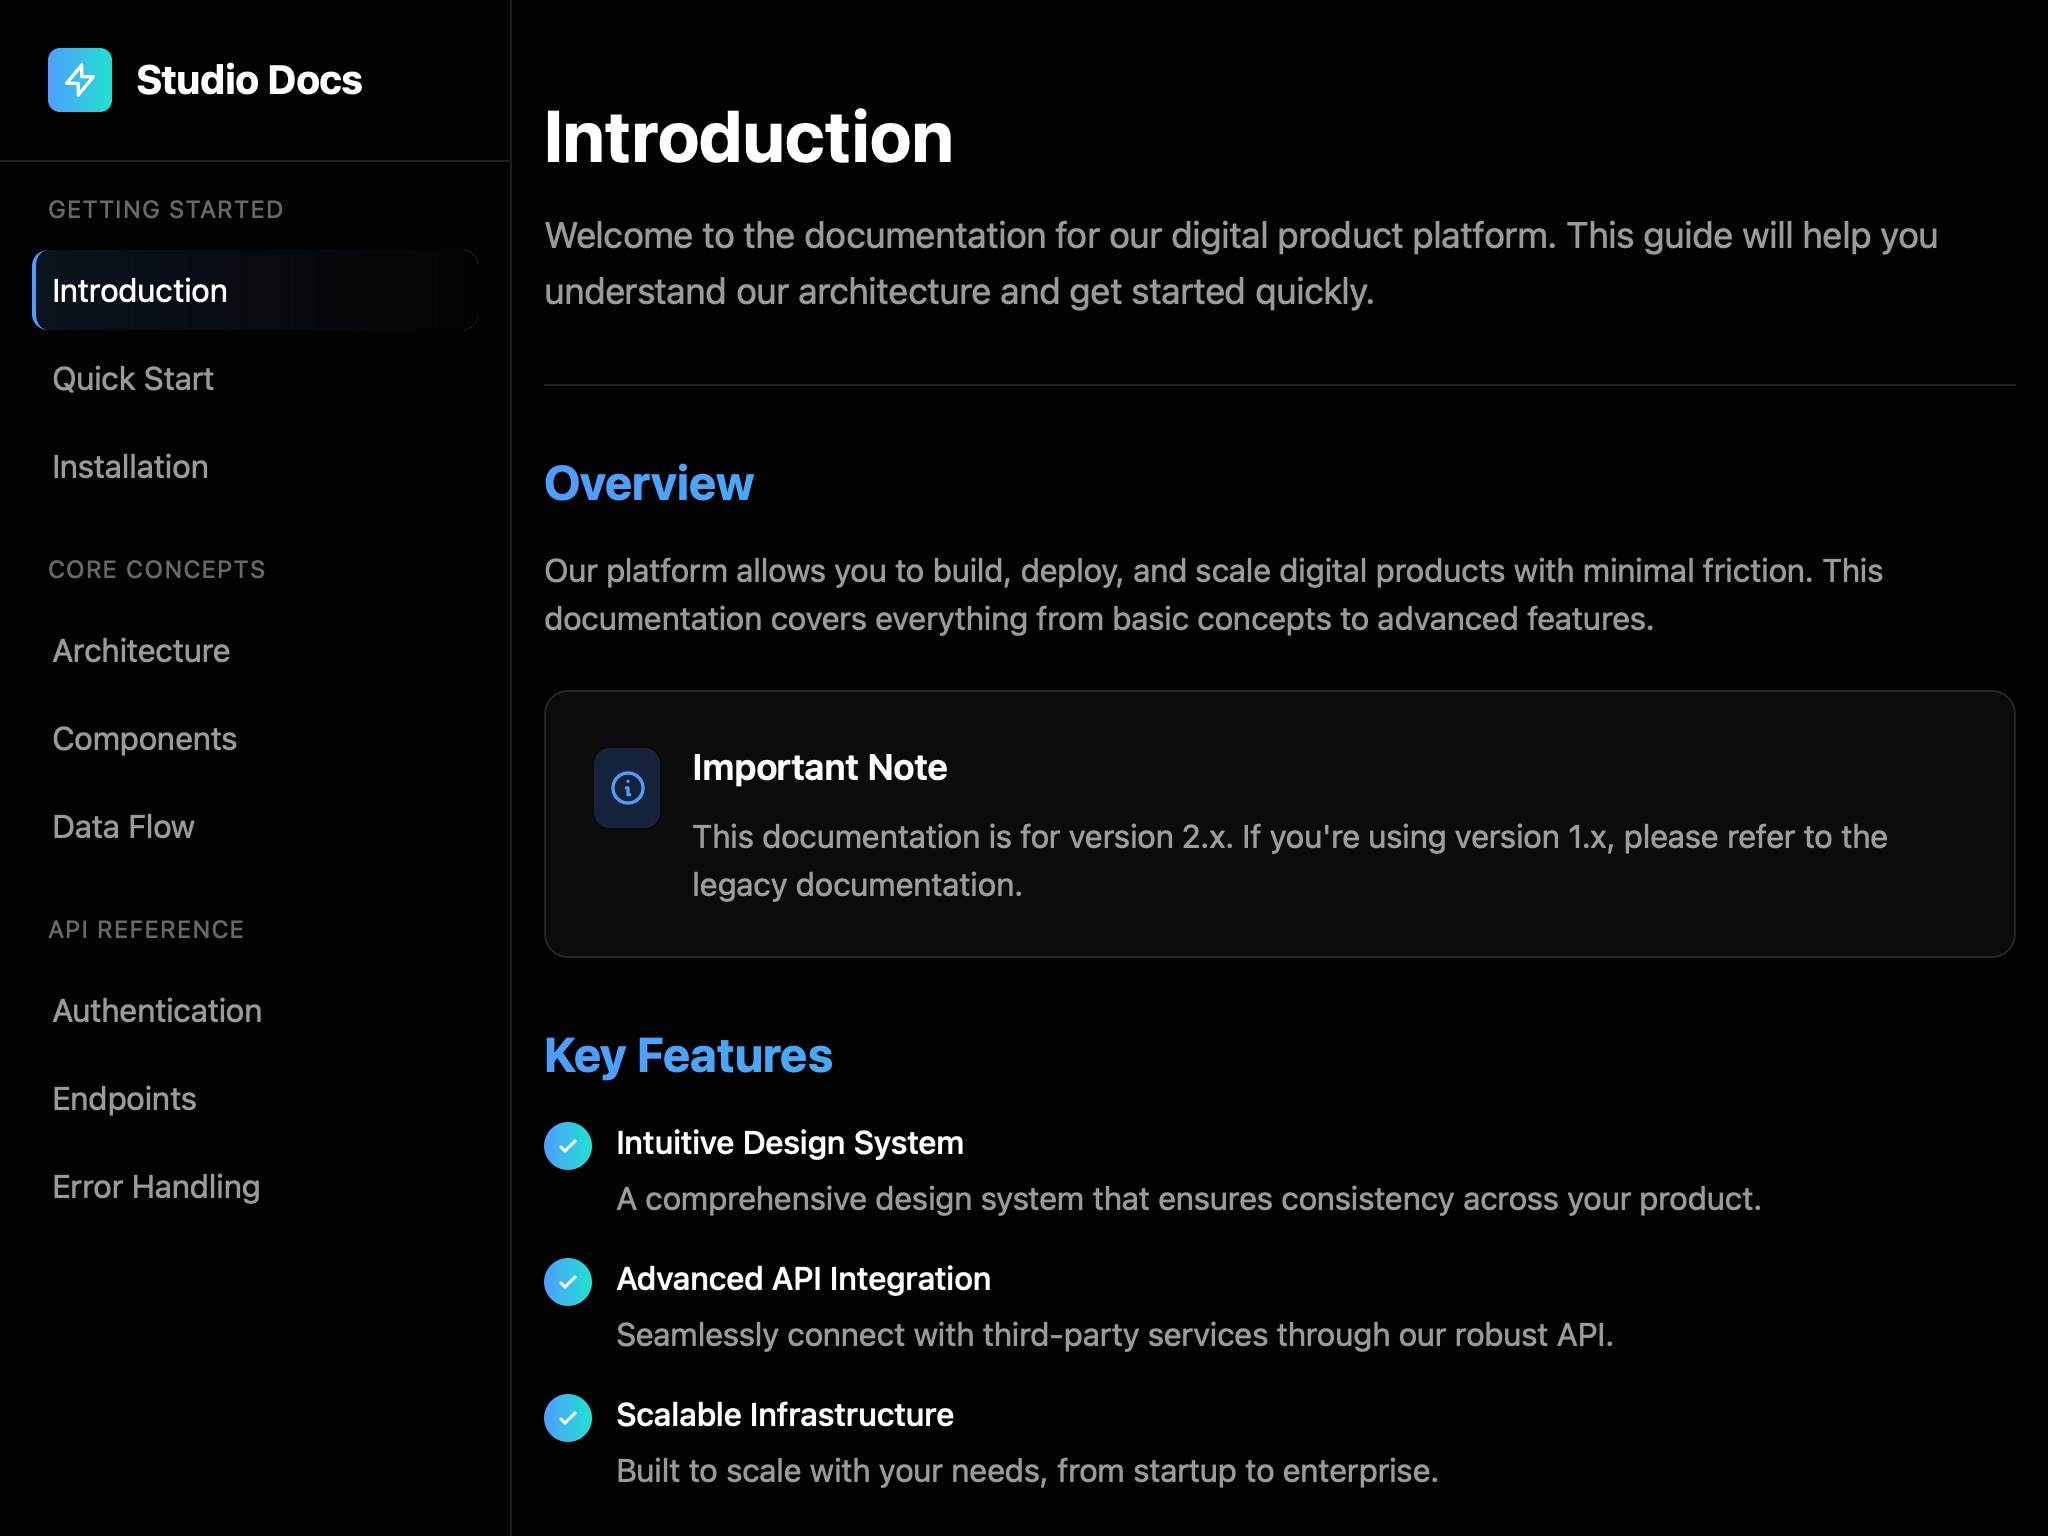Click the Overview section heading
The width and height of the screenshot is (2048, 1536).
[x=648, y=484]
